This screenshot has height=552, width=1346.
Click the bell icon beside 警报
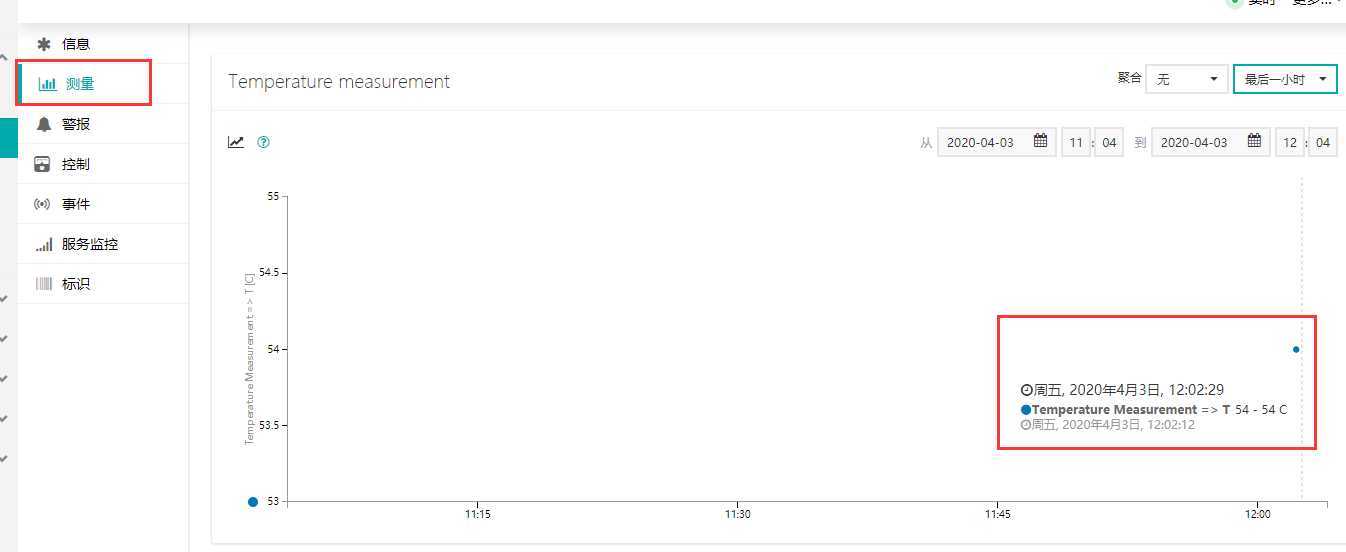[43, 124]
